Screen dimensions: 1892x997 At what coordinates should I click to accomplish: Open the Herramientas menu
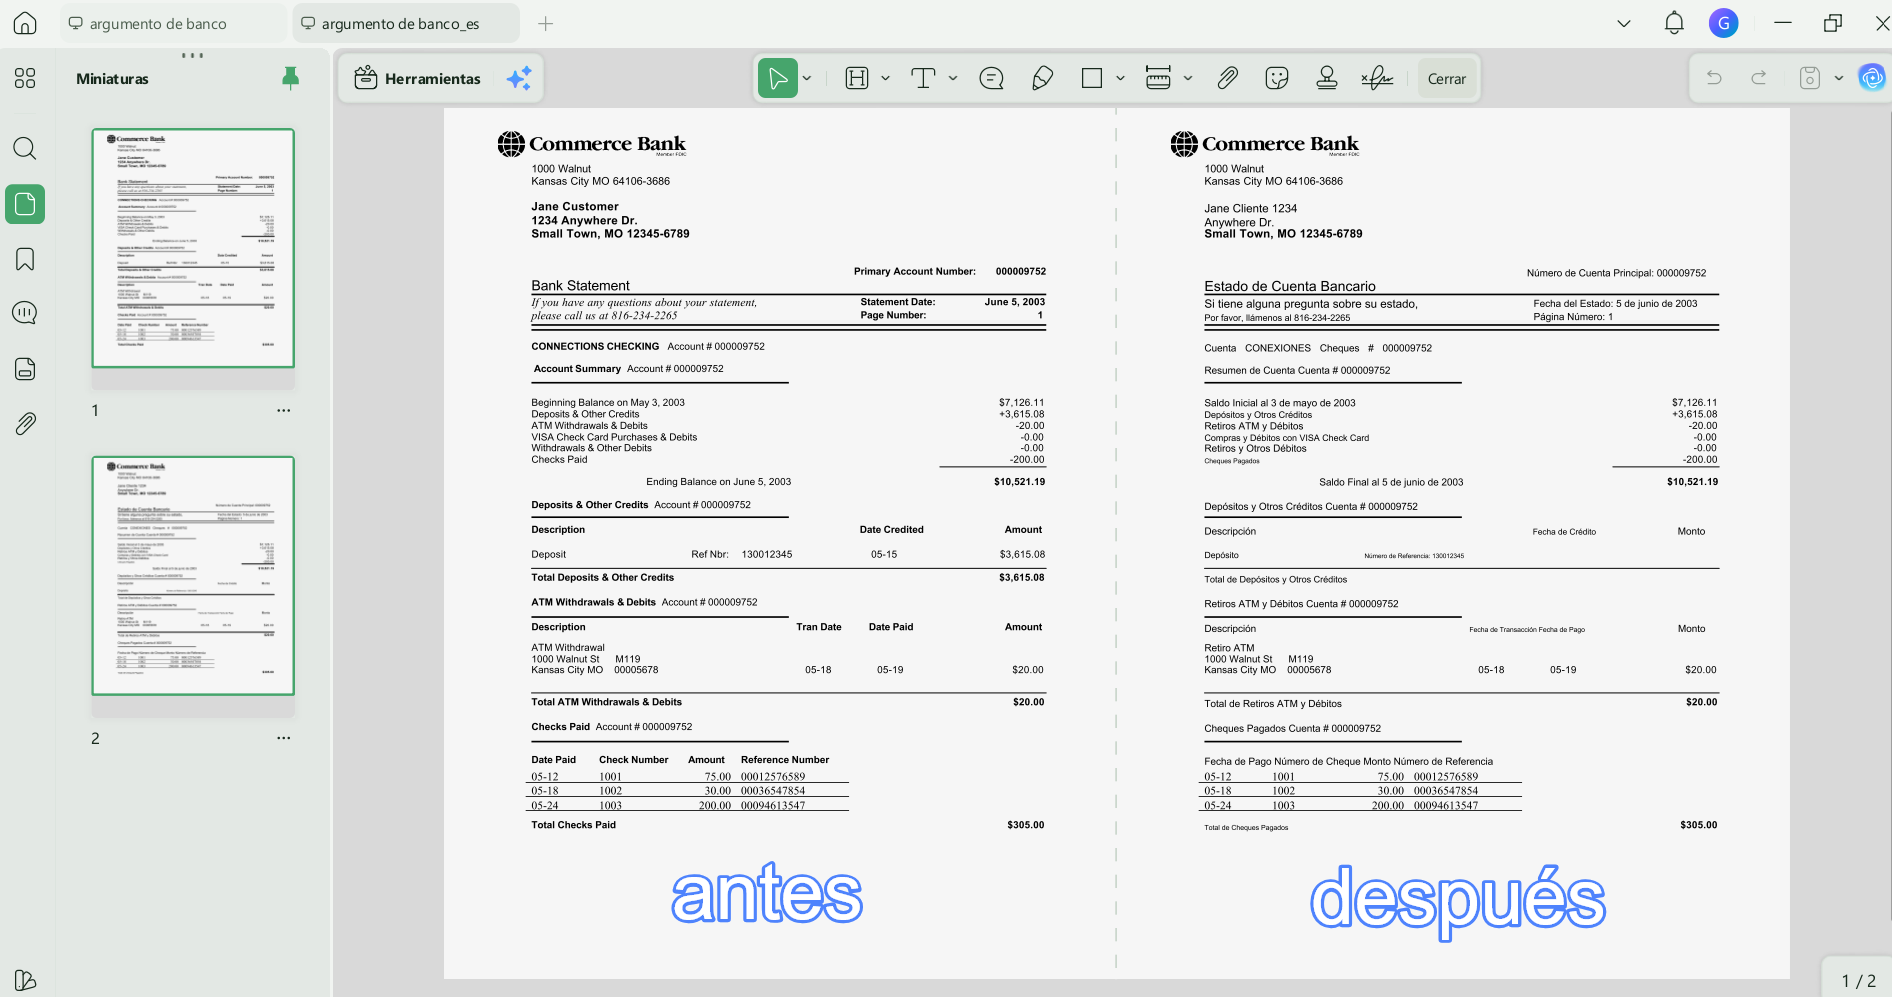pyautogui.click(x=418, y=78)
